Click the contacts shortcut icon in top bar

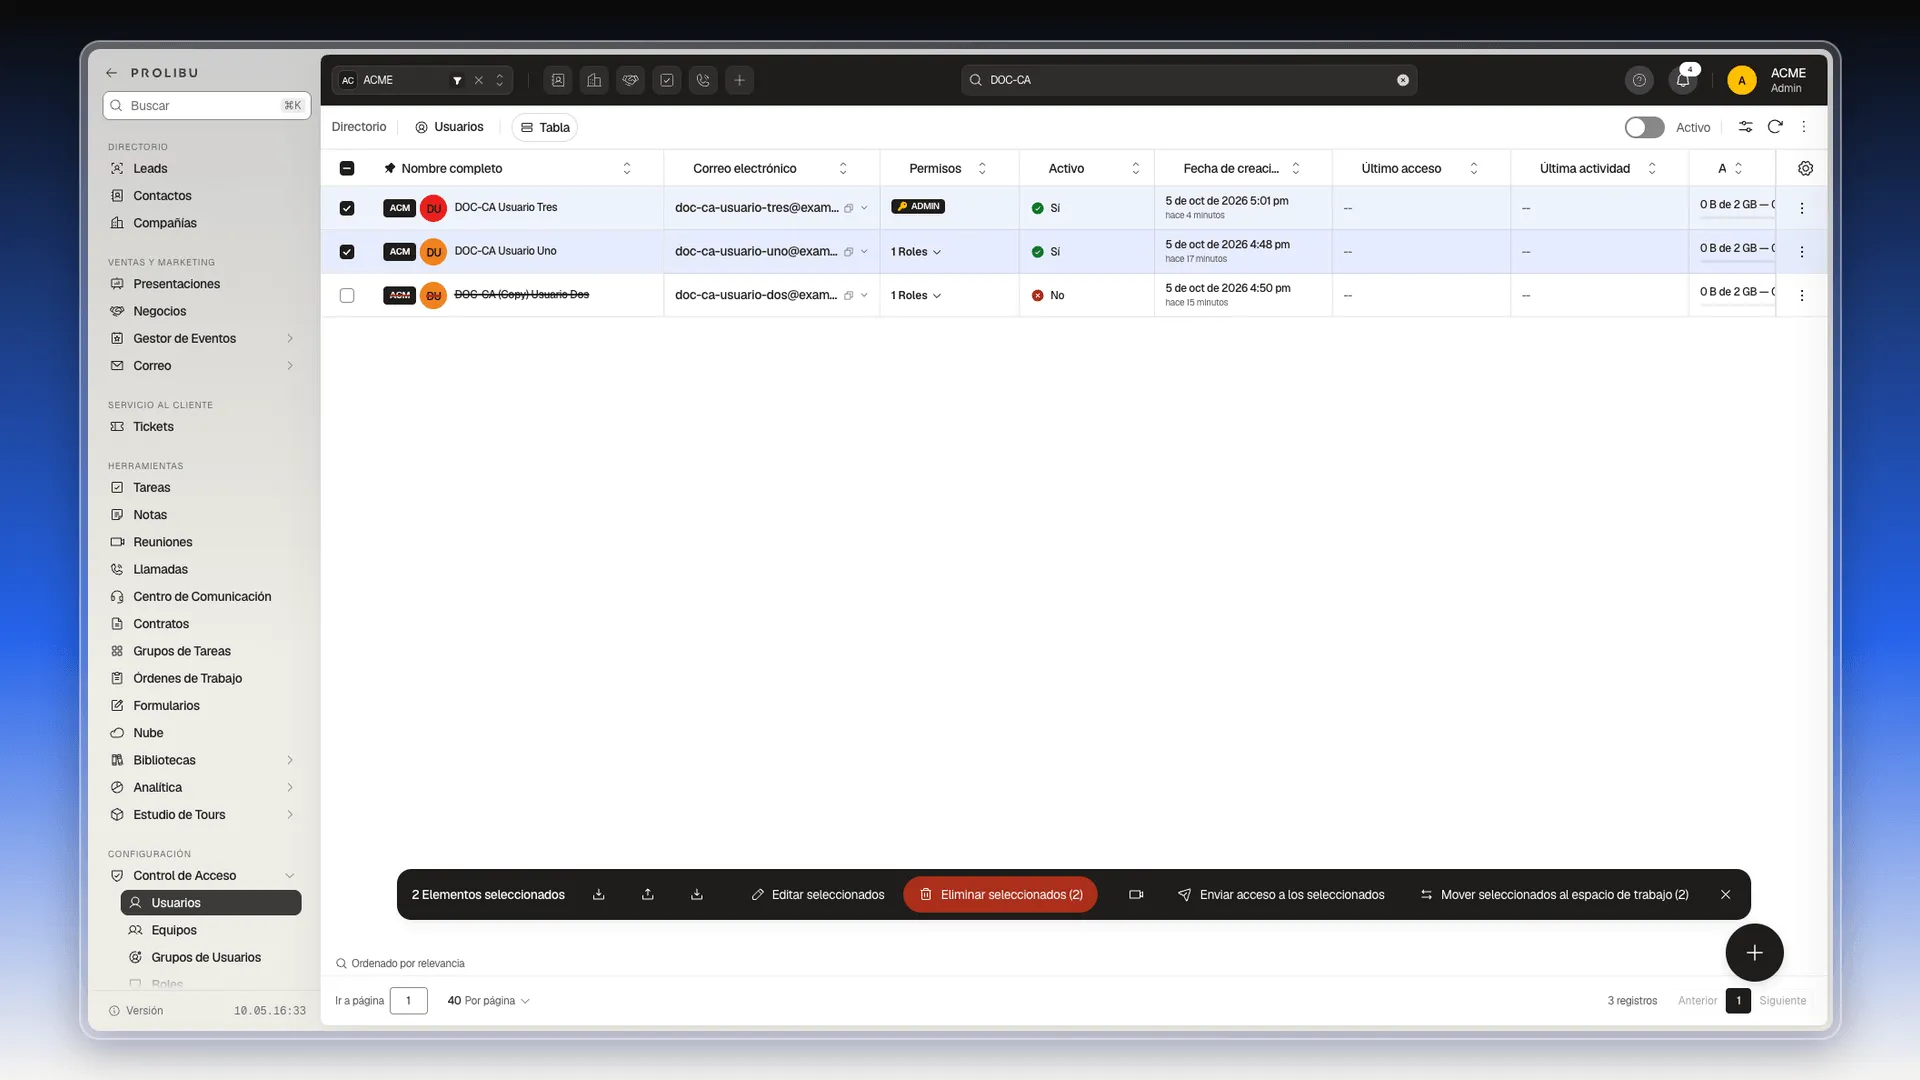pos(558,80)
